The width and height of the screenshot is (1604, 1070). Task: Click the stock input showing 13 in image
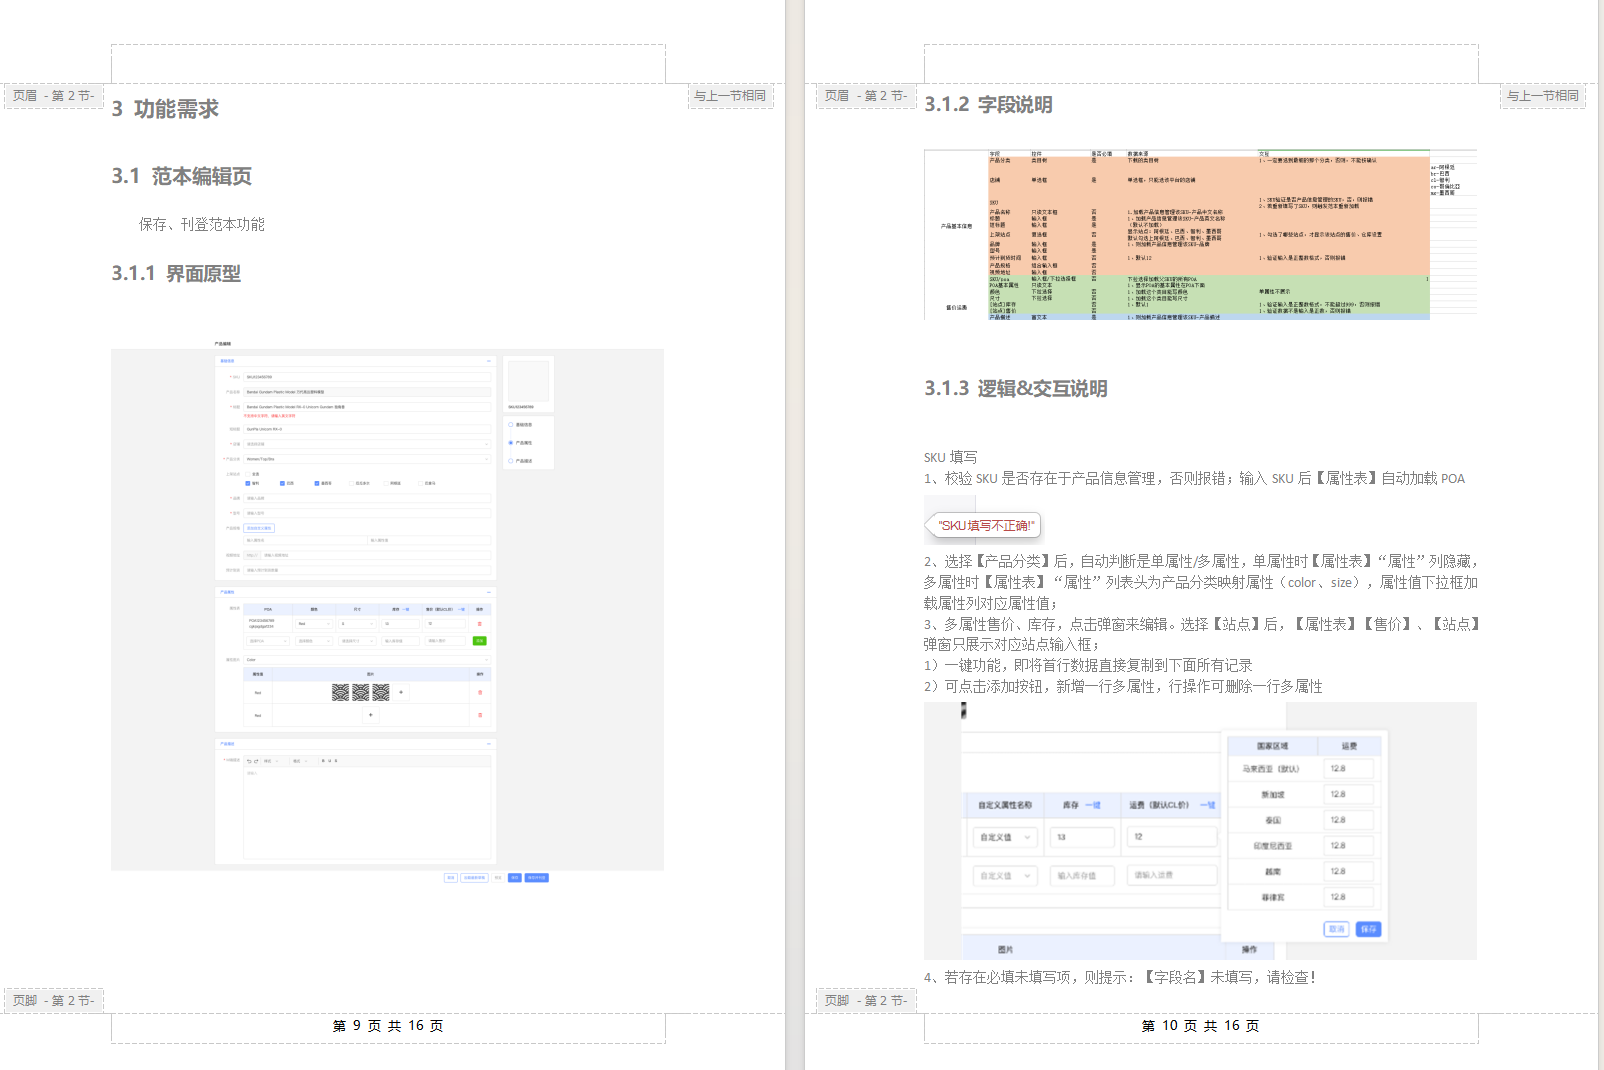(1082, 837)
